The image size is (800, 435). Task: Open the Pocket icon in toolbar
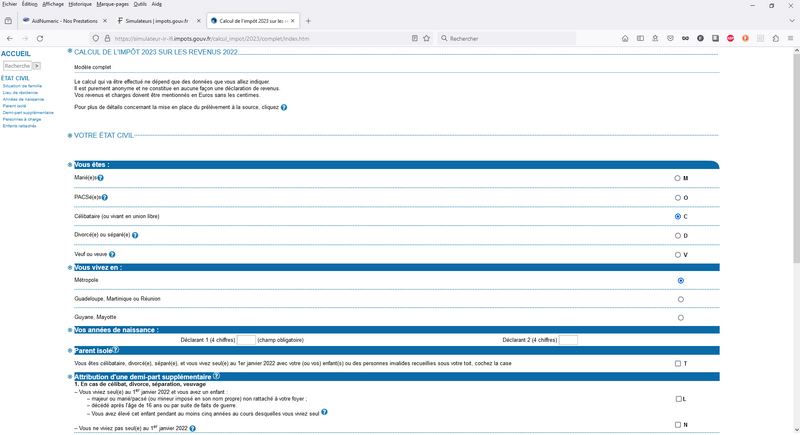point(670,38)
